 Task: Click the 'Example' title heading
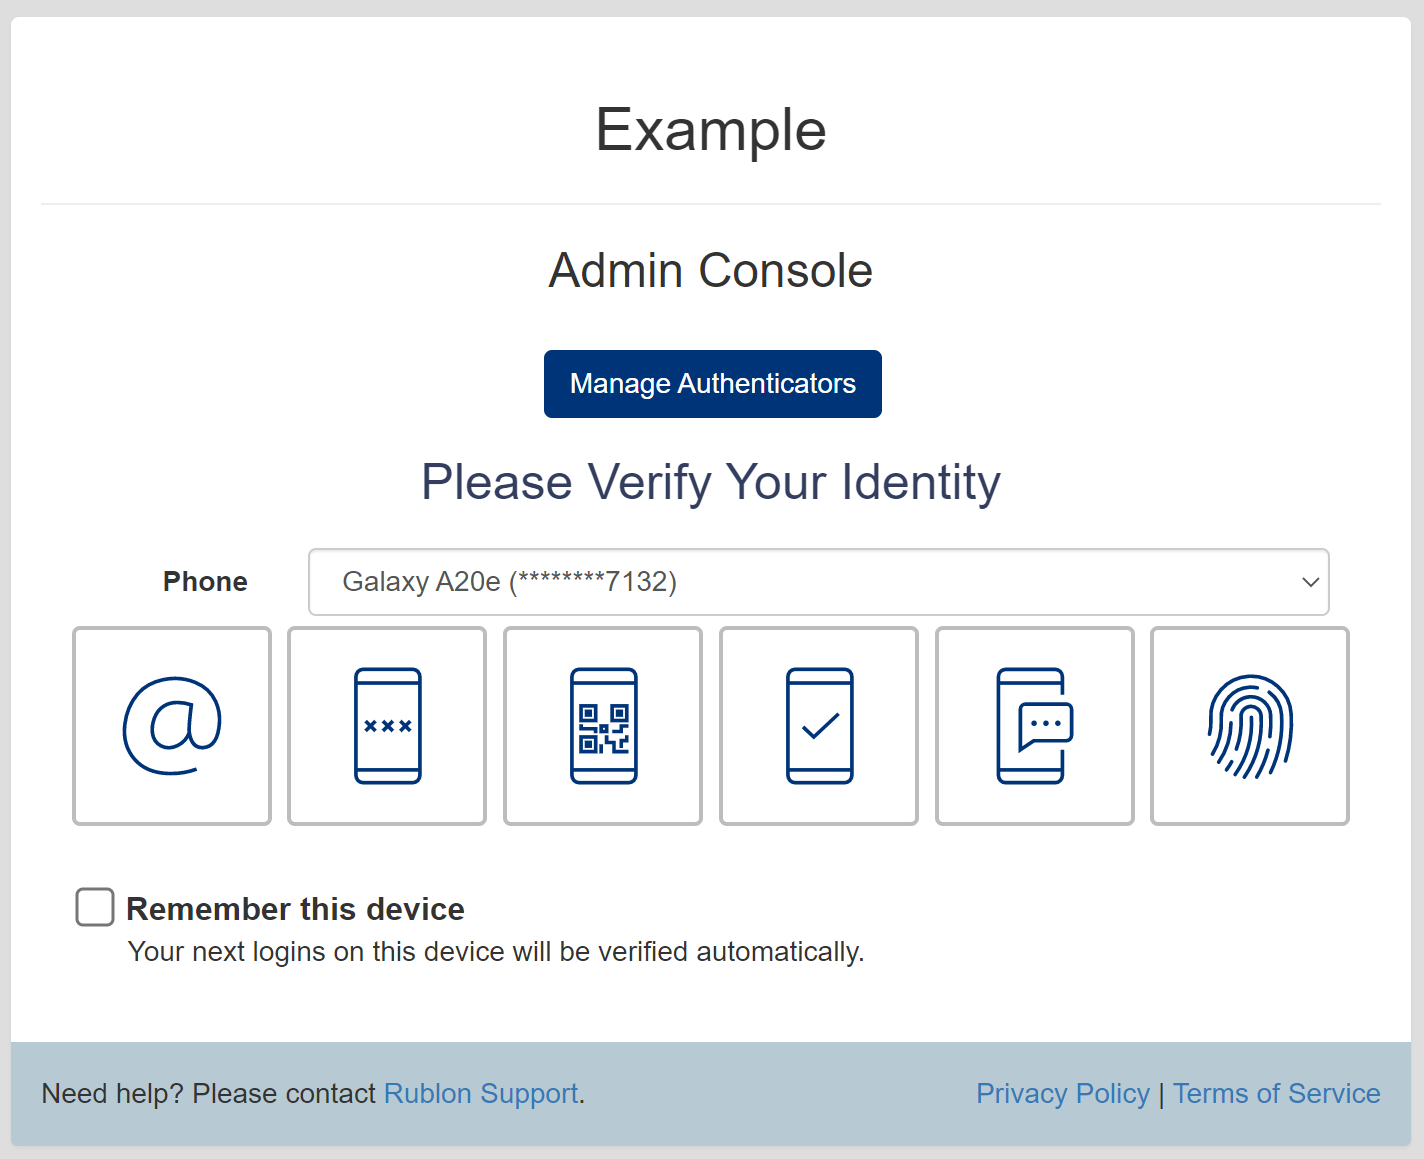tap(711, 130)
